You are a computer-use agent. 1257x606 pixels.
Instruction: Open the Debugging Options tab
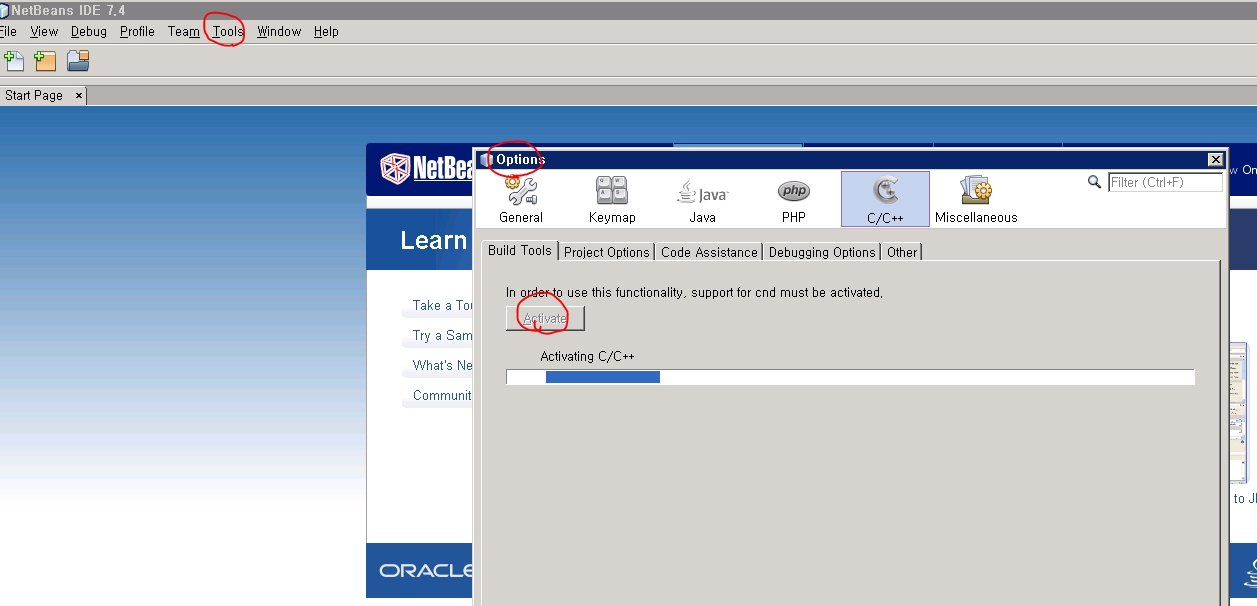click(822, 252)
